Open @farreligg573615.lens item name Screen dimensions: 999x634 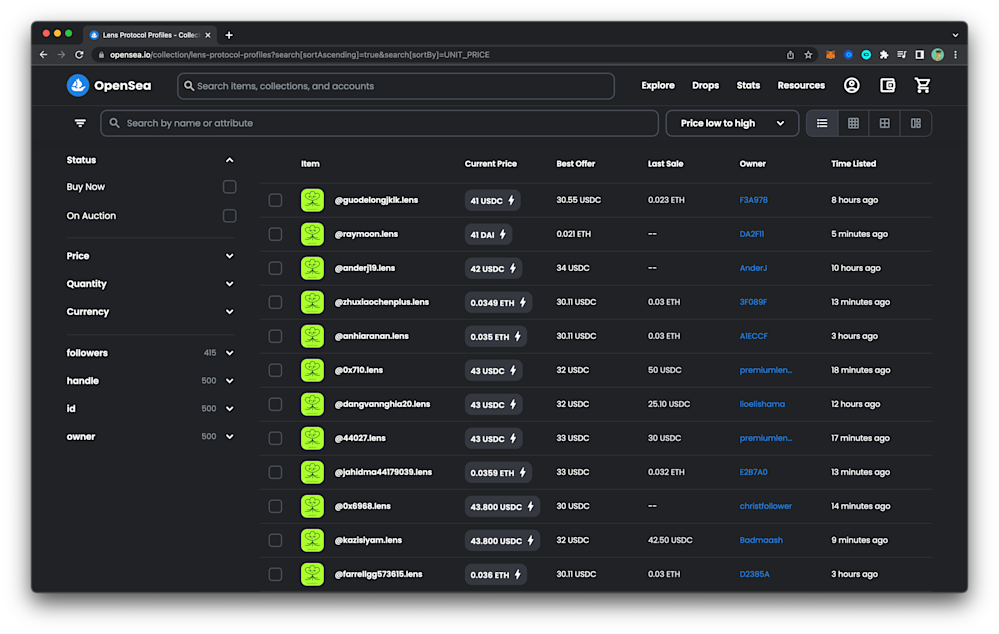point(378,575)
